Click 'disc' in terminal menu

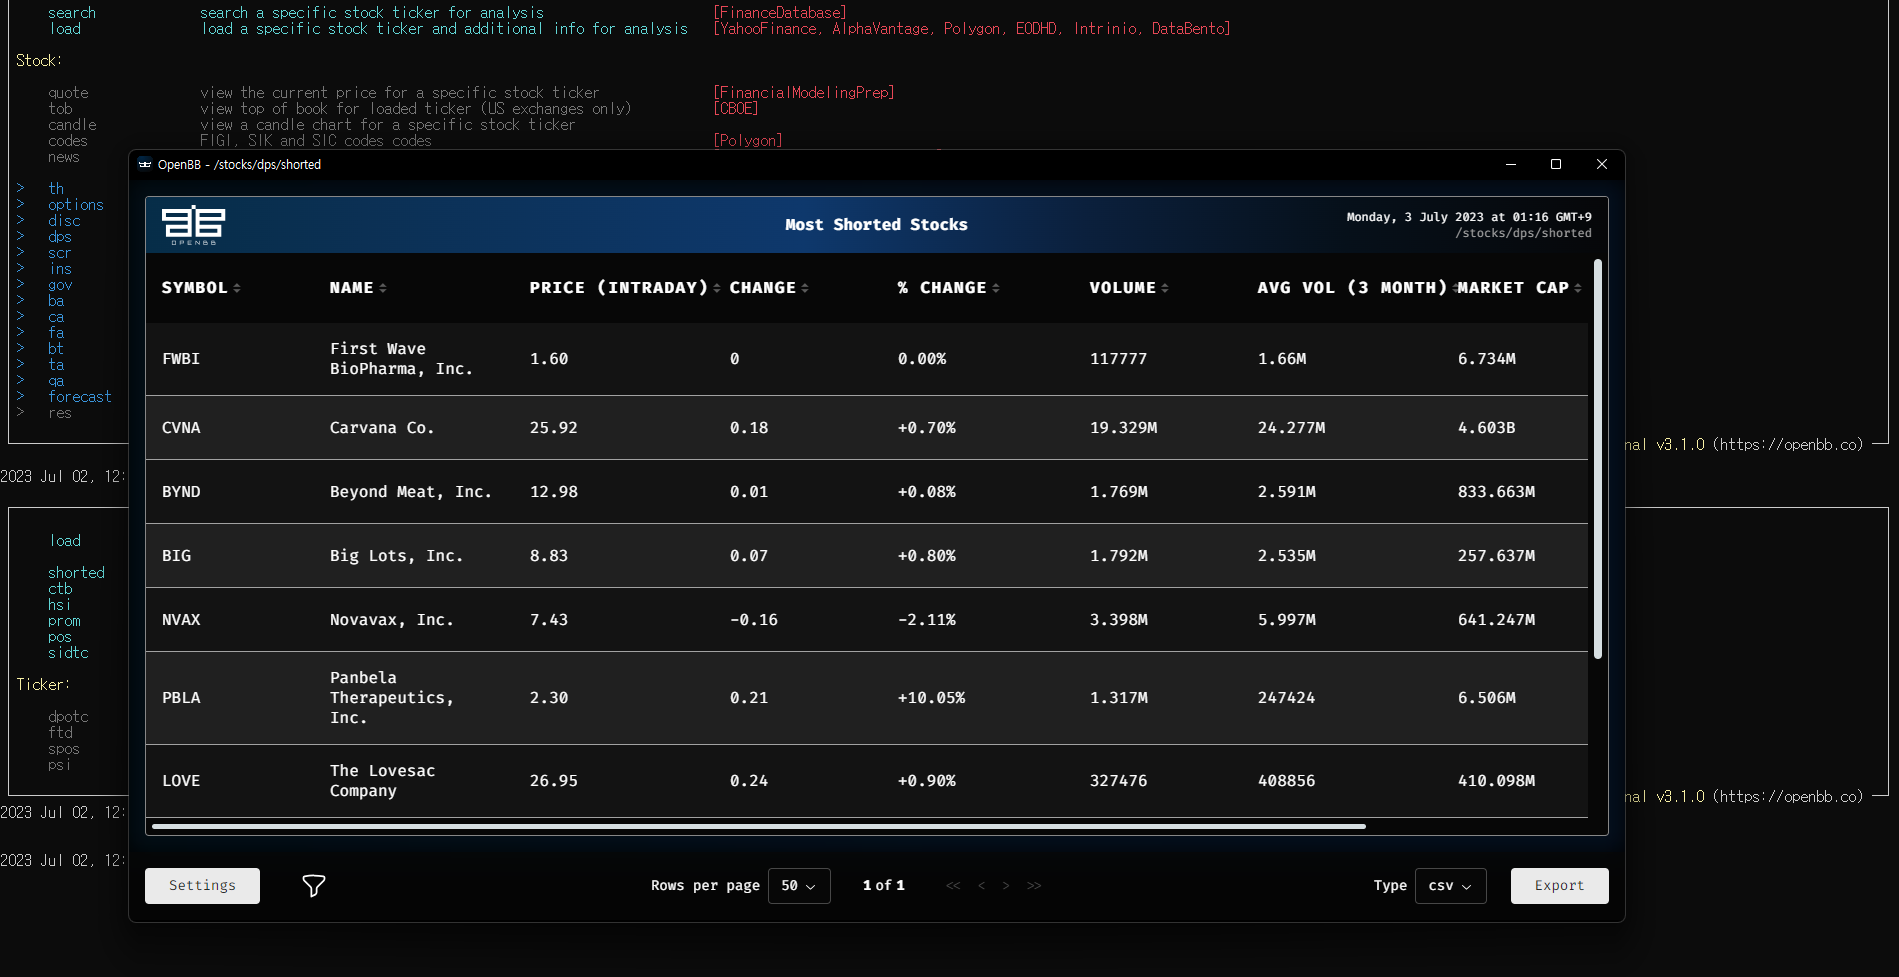coord(64,221)
